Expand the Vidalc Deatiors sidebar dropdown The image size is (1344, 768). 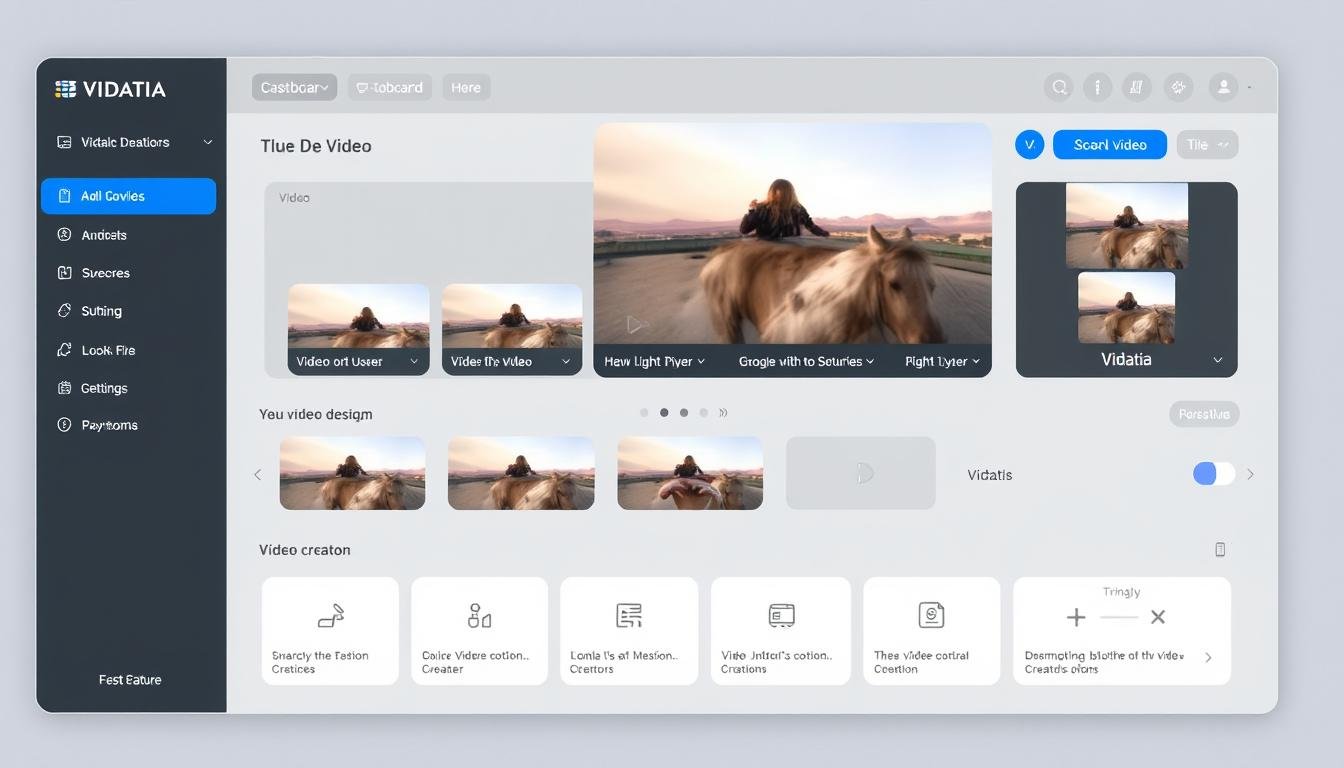[207, 142]
